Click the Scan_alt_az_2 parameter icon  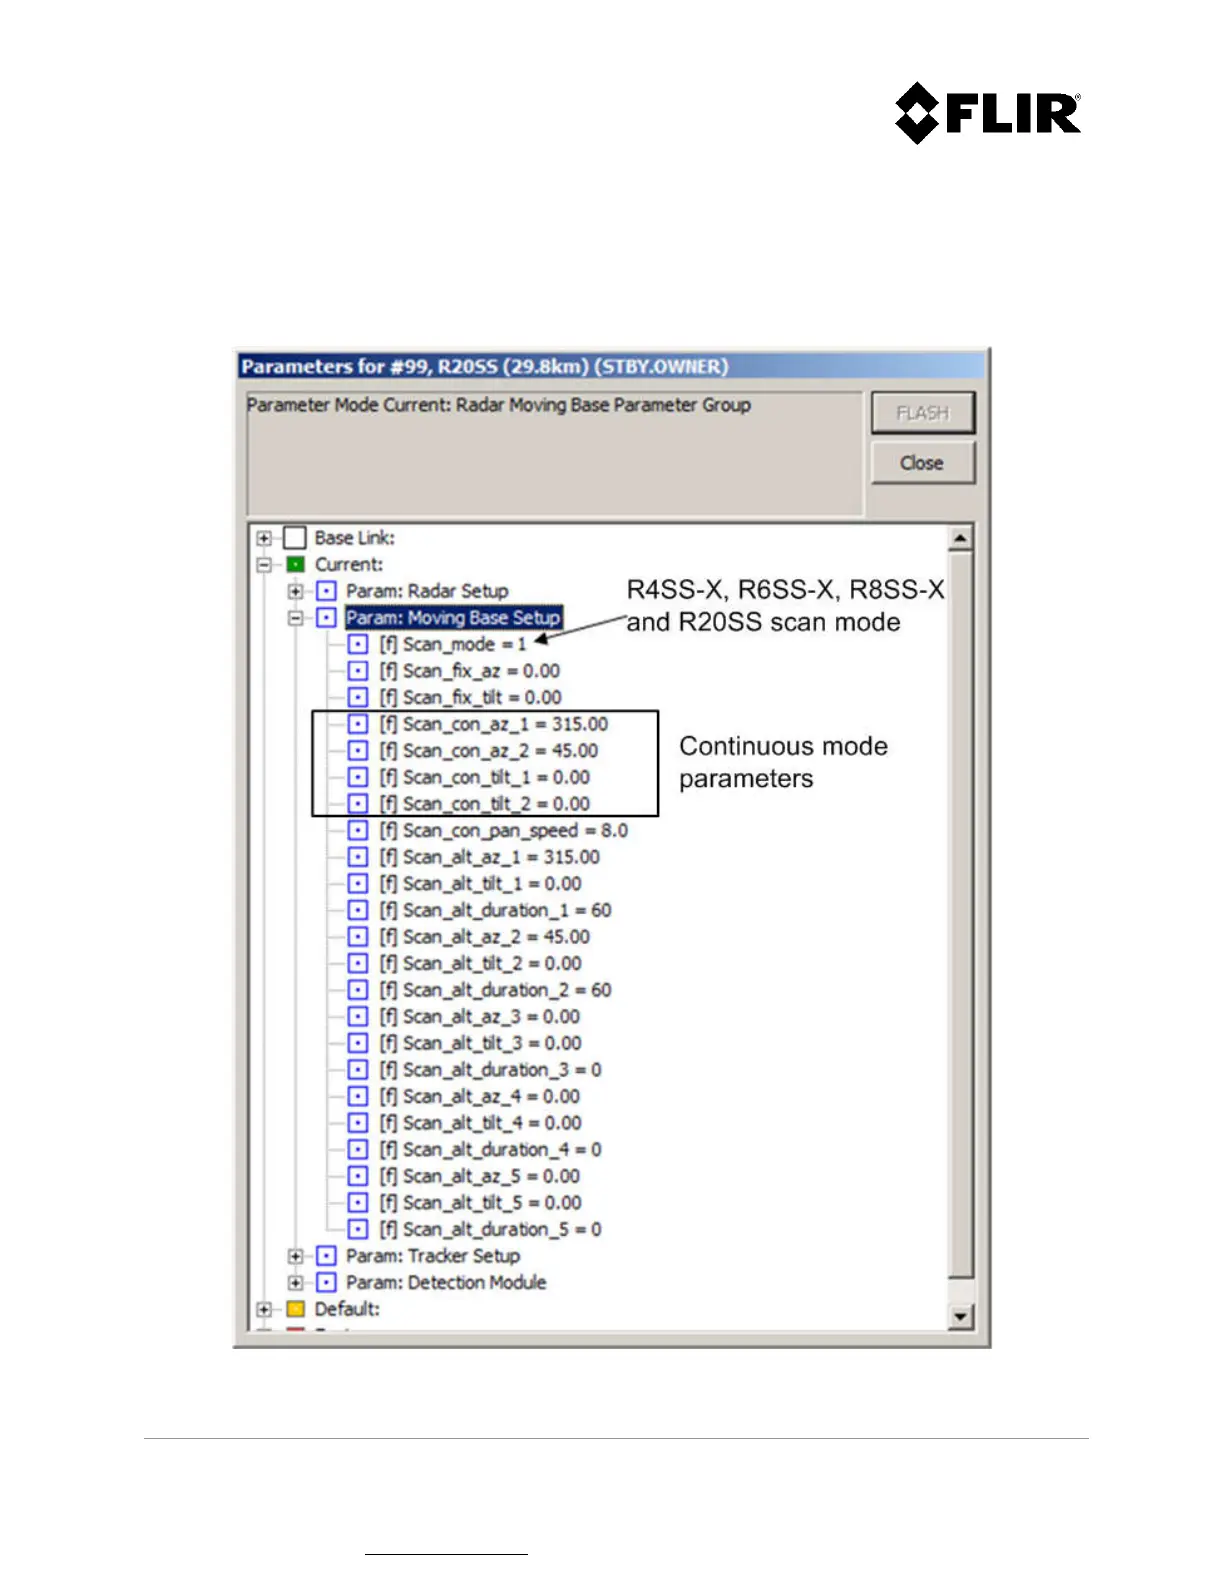[x=358, y=937]
